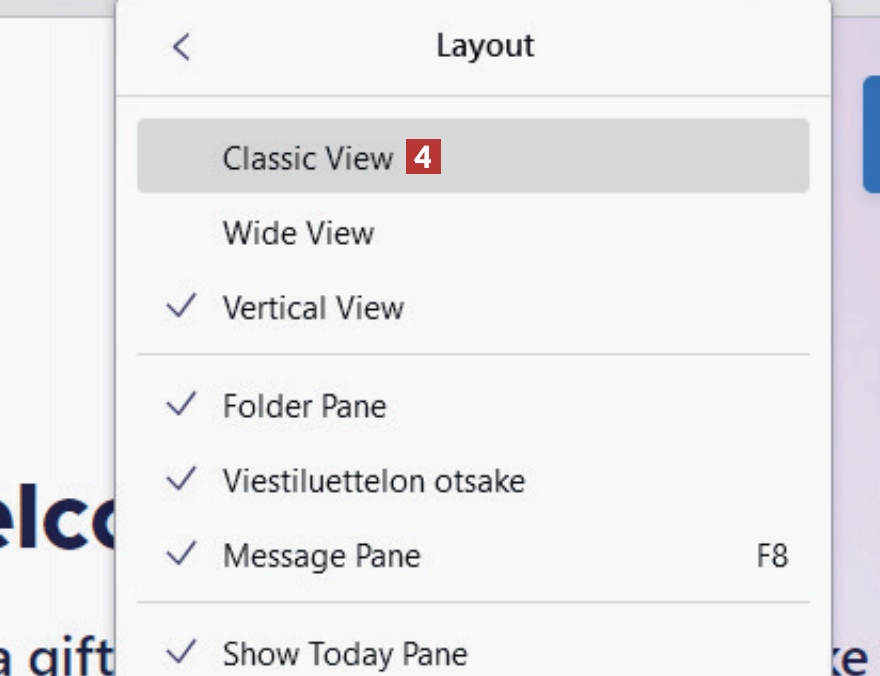Viewport: 880px width, 676px height.
Task: Click the checkmark beside Vertical View
Action: (x=181, y=306)
